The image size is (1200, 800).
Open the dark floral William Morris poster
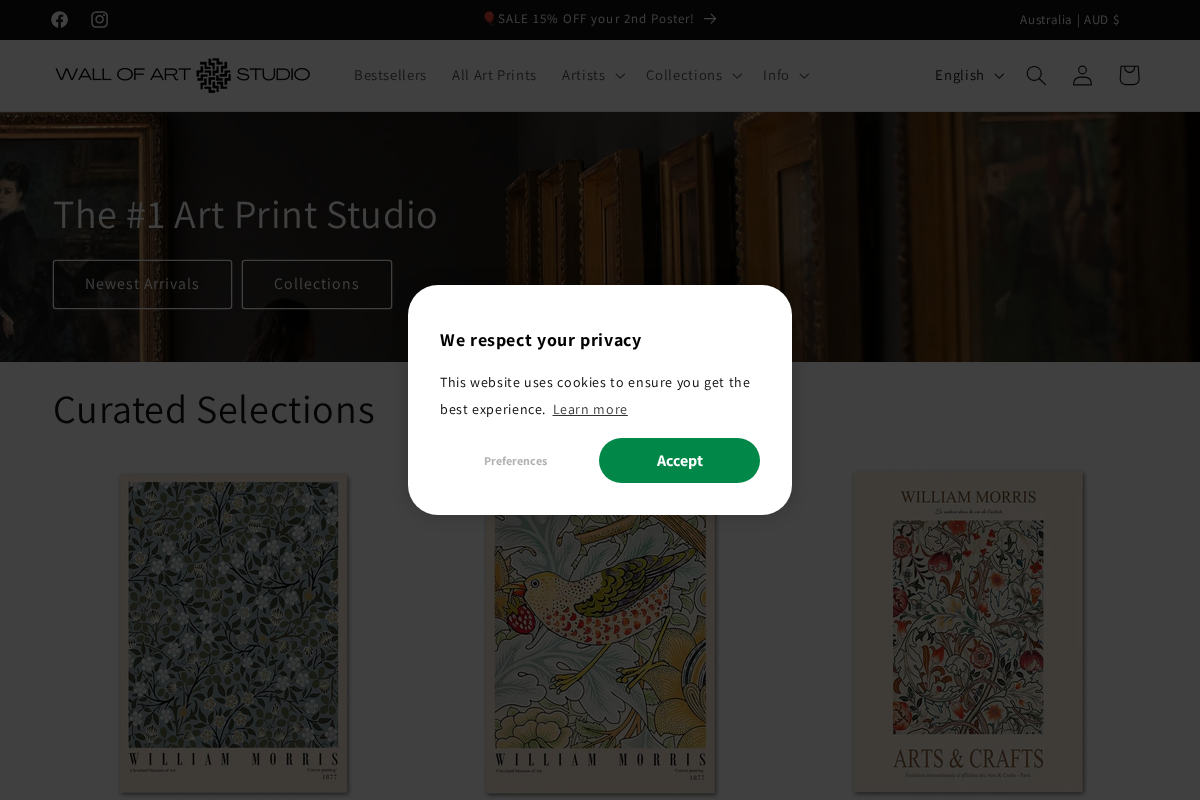[233, 633]
